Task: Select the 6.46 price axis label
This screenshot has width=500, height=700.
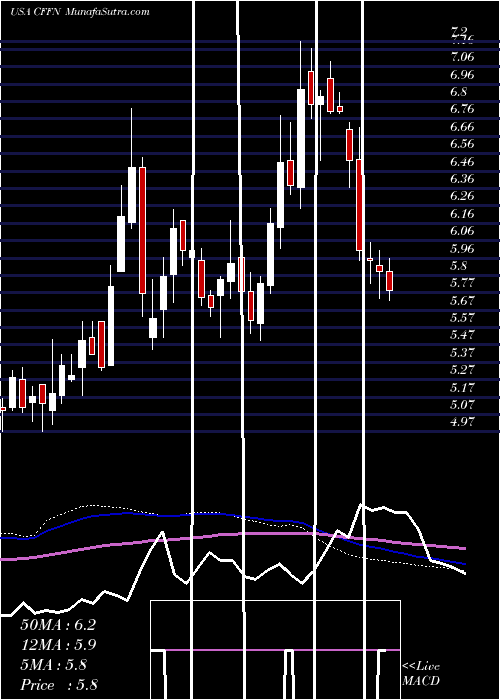Action: coord(462,162)
